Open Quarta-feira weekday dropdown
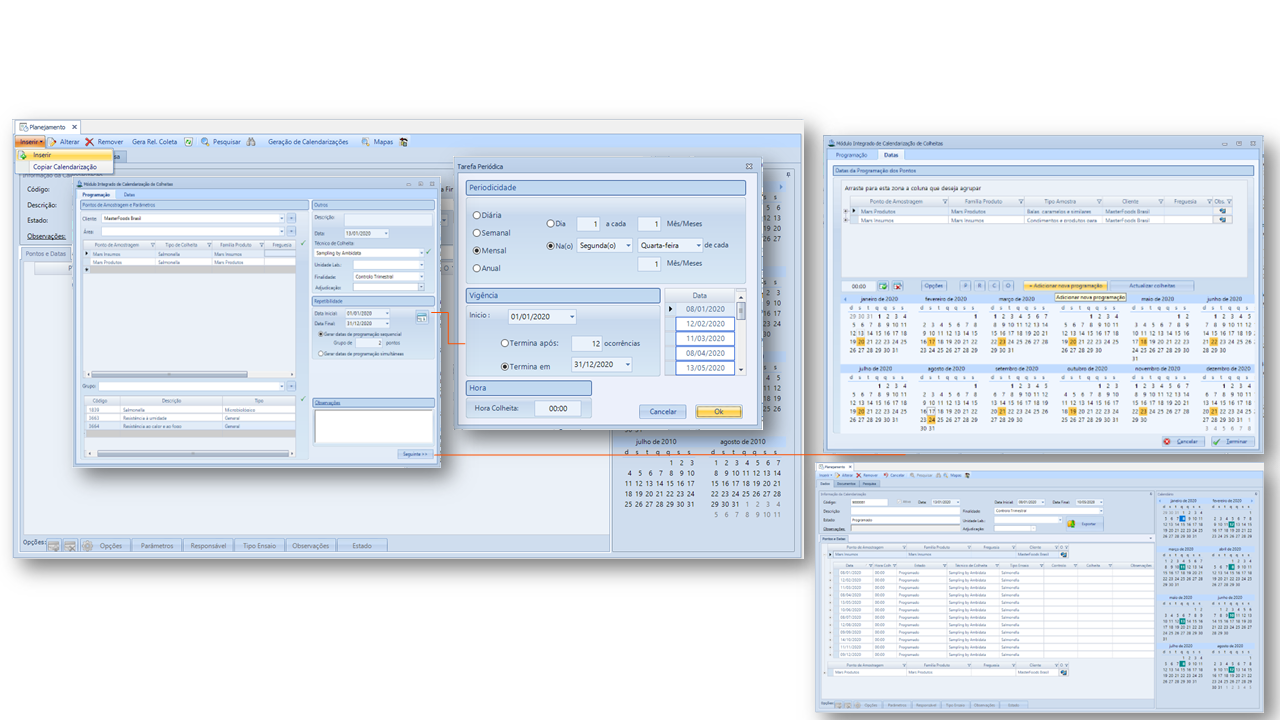This screenshot has height=720, width=1280. pyautogui.click(x=697, y=245)
